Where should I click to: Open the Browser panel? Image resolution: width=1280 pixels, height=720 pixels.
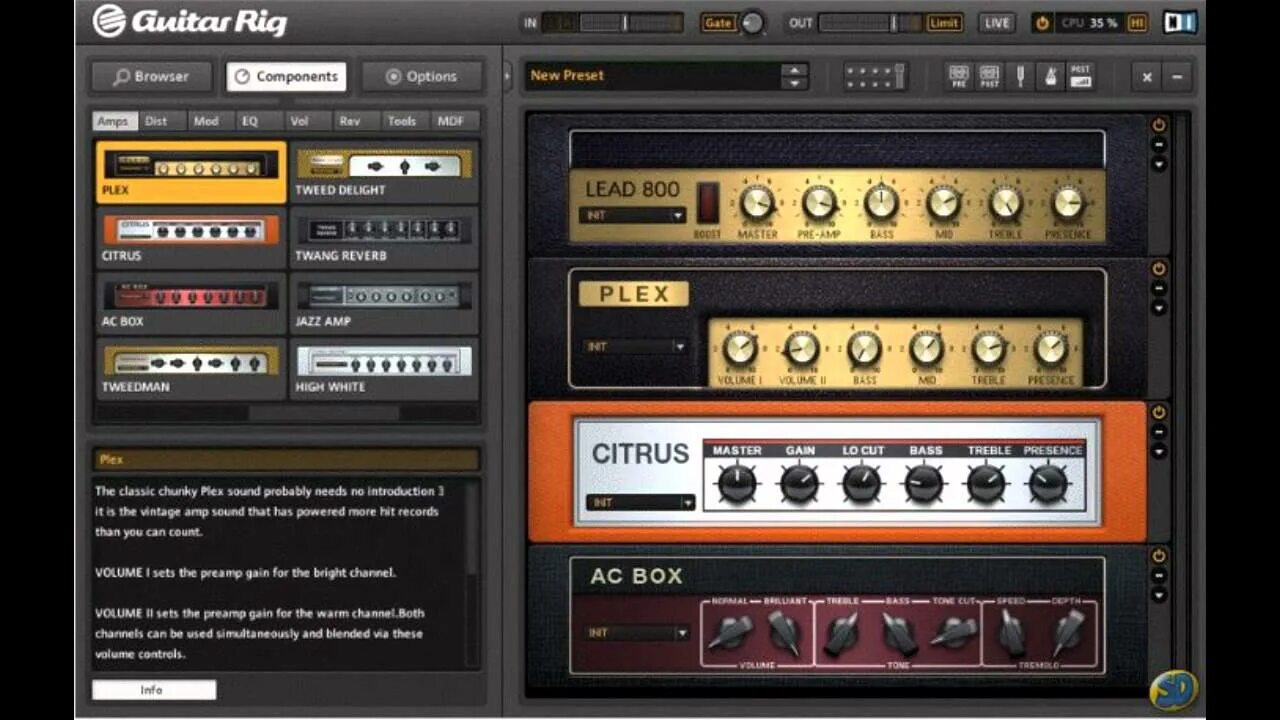pyautogui.click(x=151, y=76)
